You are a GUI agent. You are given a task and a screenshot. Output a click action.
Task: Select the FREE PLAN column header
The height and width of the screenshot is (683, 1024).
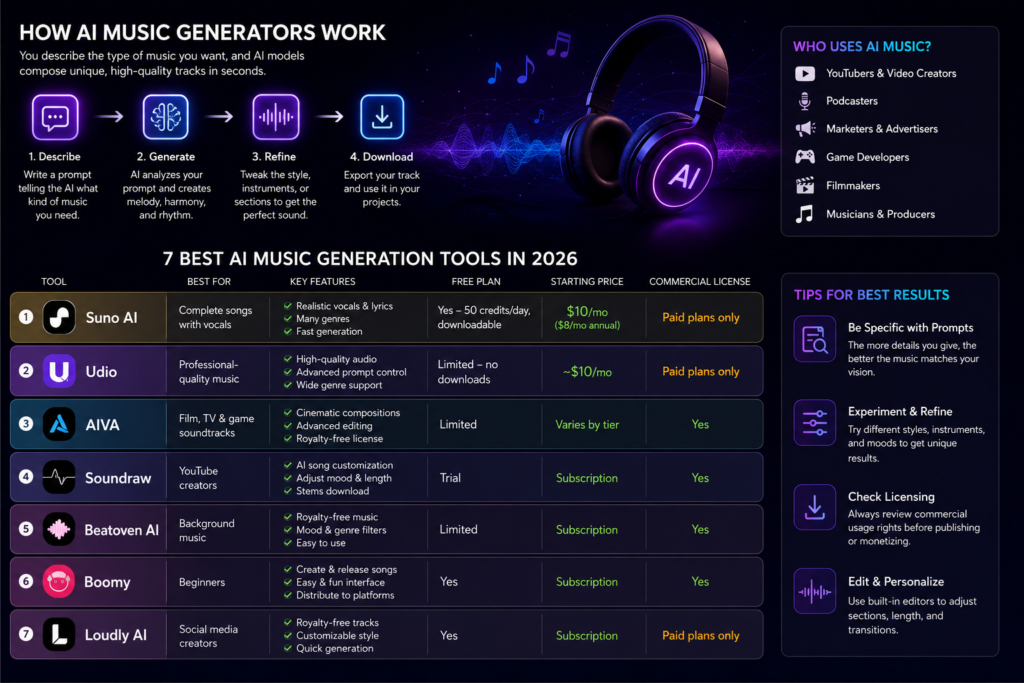pos(476,281)
